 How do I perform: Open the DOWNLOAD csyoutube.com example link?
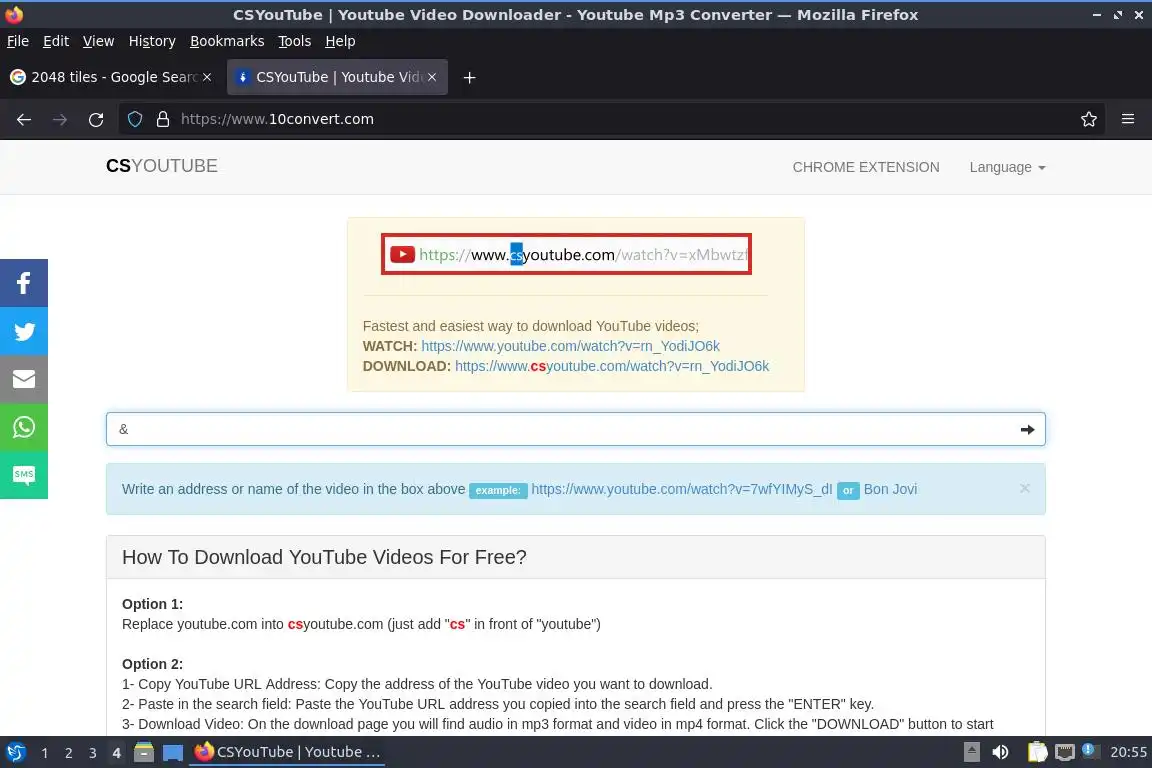(612, 366)
